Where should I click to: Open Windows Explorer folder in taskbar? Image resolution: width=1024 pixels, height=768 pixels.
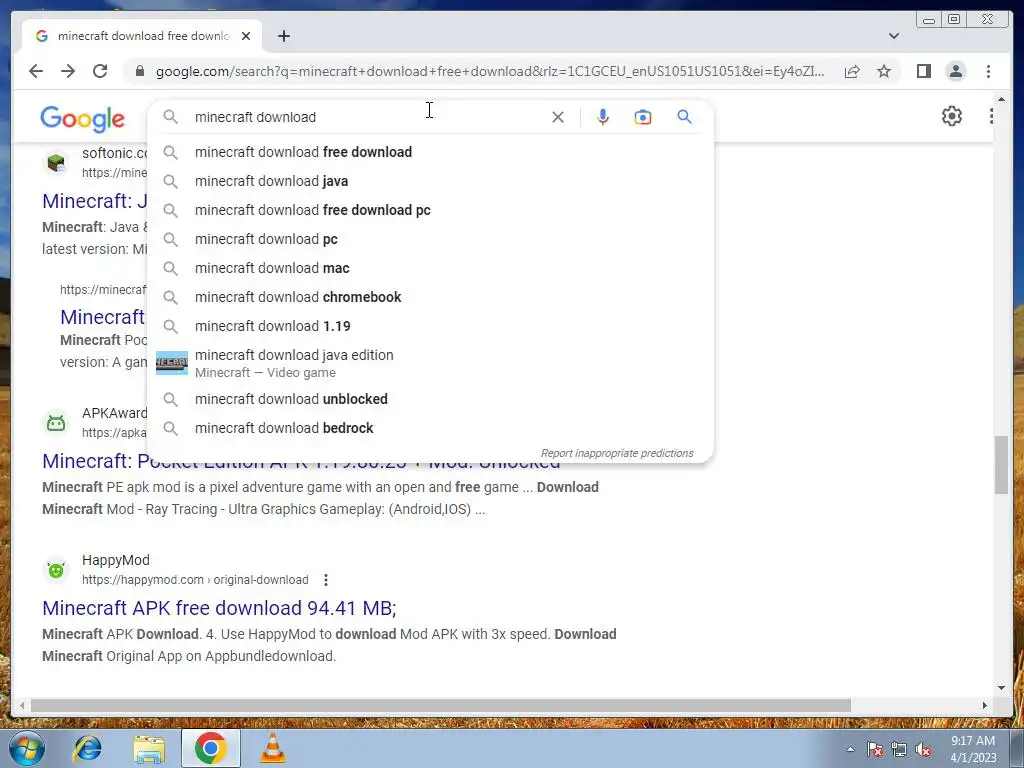149,748
